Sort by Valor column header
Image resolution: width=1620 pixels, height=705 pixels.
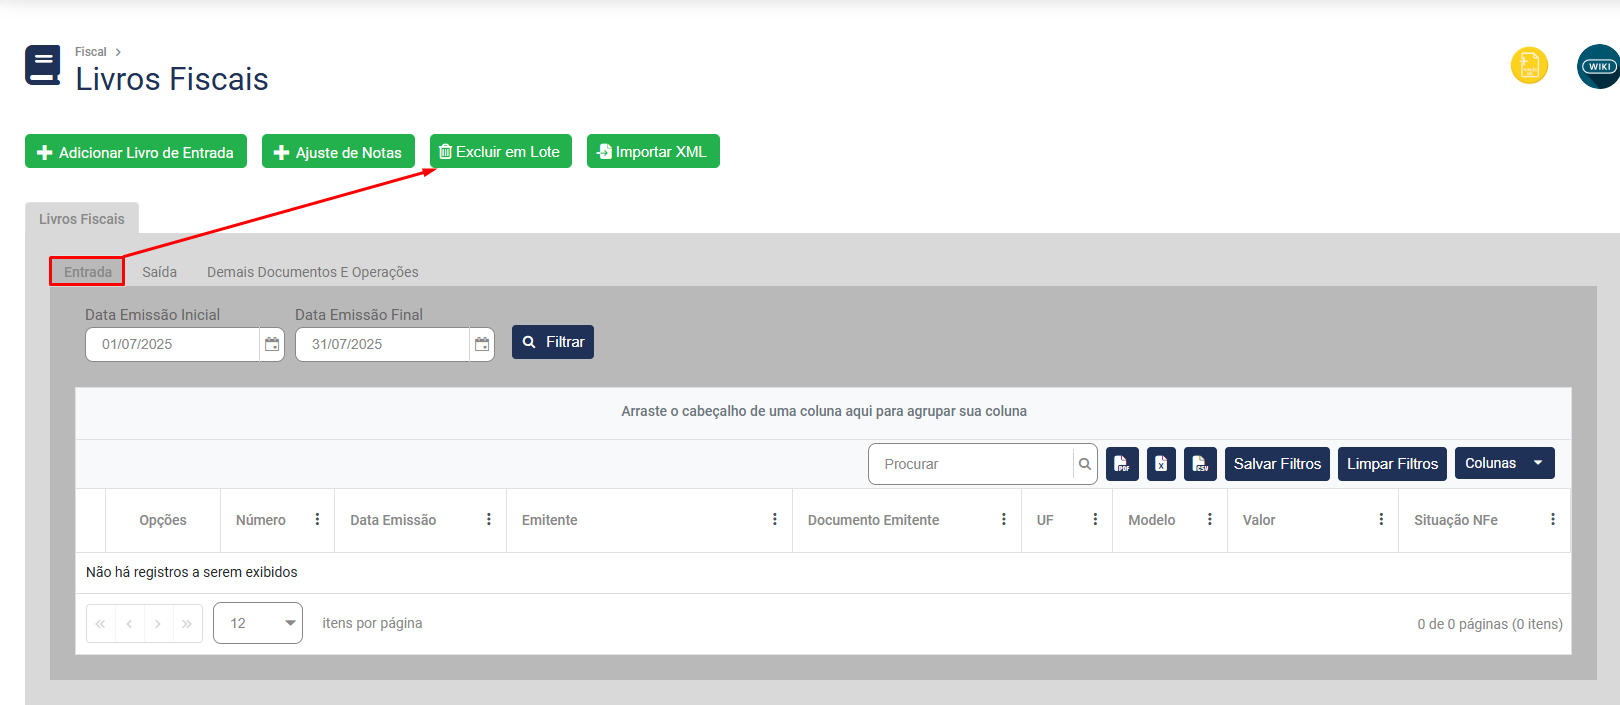(1259, 520)
